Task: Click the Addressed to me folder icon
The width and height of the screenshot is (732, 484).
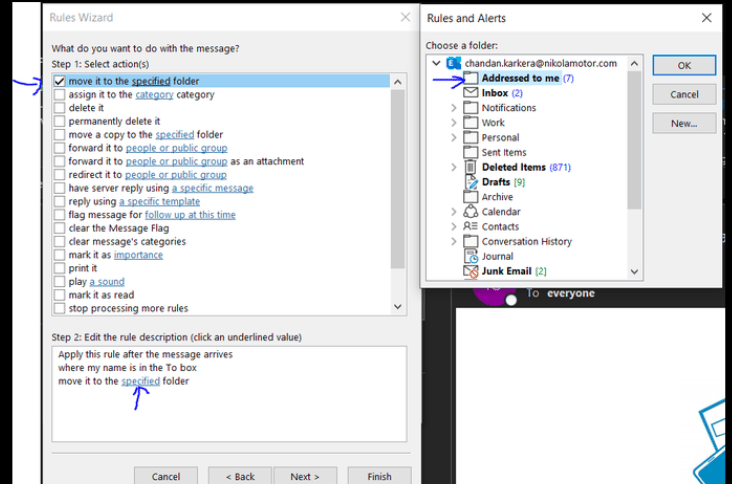Action: click(471, 78)
